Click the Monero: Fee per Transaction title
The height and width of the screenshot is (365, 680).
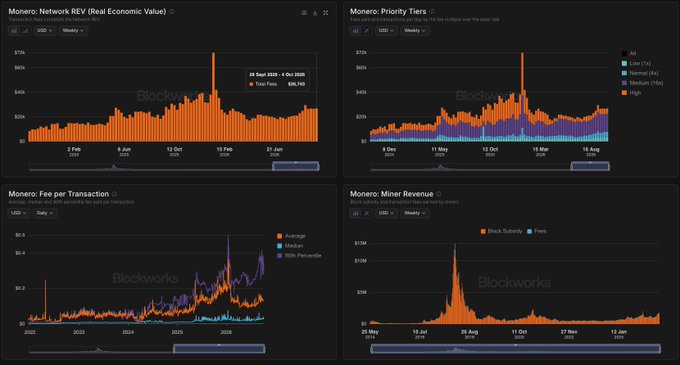click(x=59, y=194)
